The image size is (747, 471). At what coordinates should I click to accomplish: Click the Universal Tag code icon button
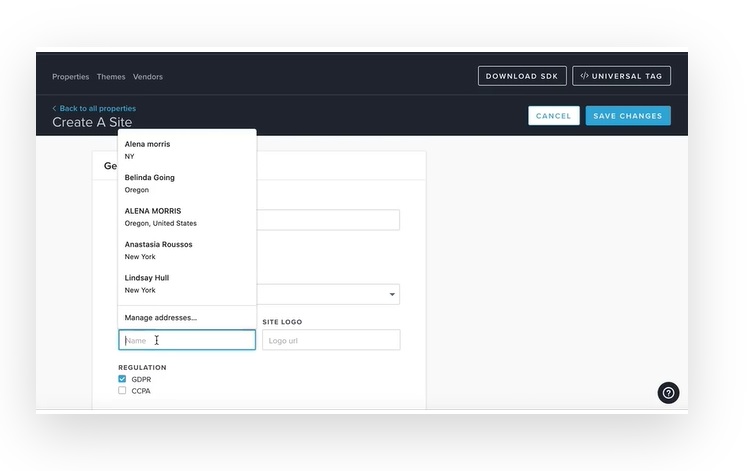coord(621,76)
